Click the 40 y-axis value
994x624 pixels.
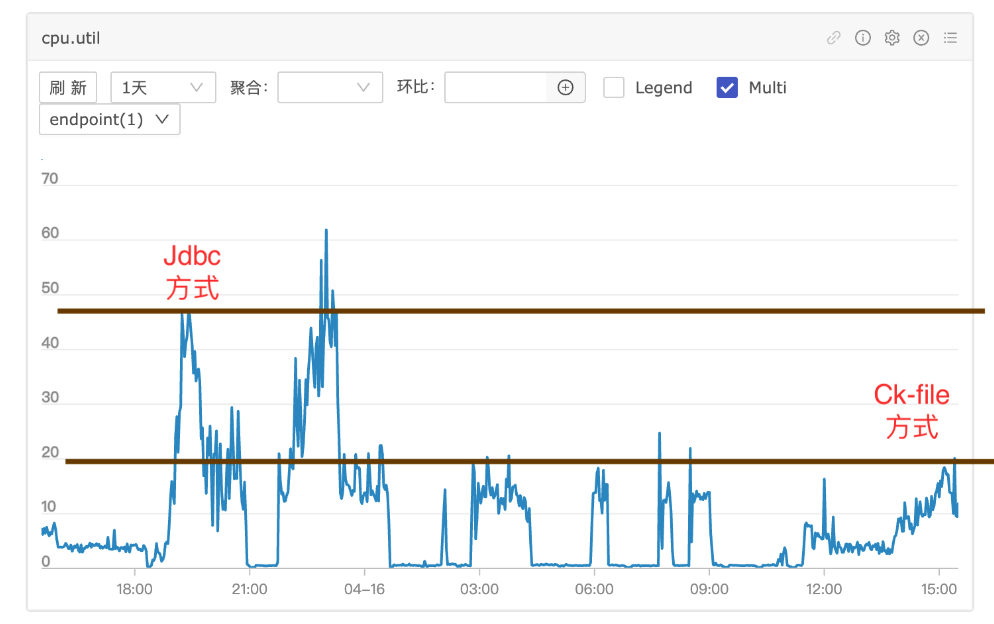pos(49,343)
